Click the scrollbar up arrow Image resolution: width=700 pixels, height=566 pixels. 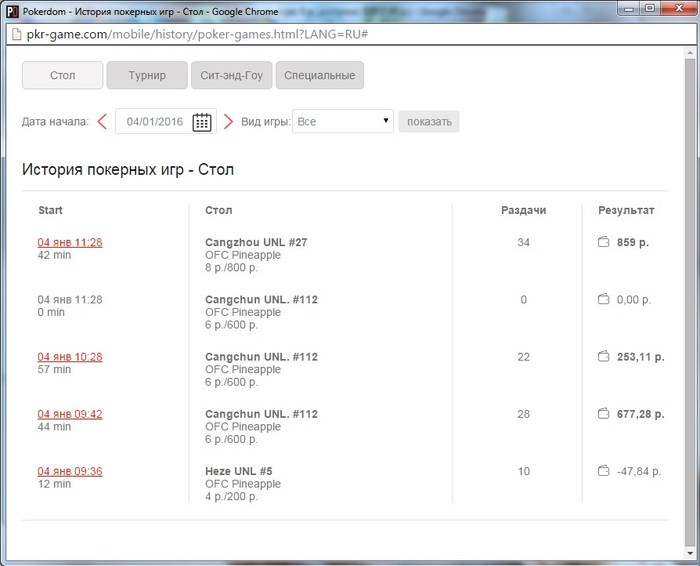(690, 52)
